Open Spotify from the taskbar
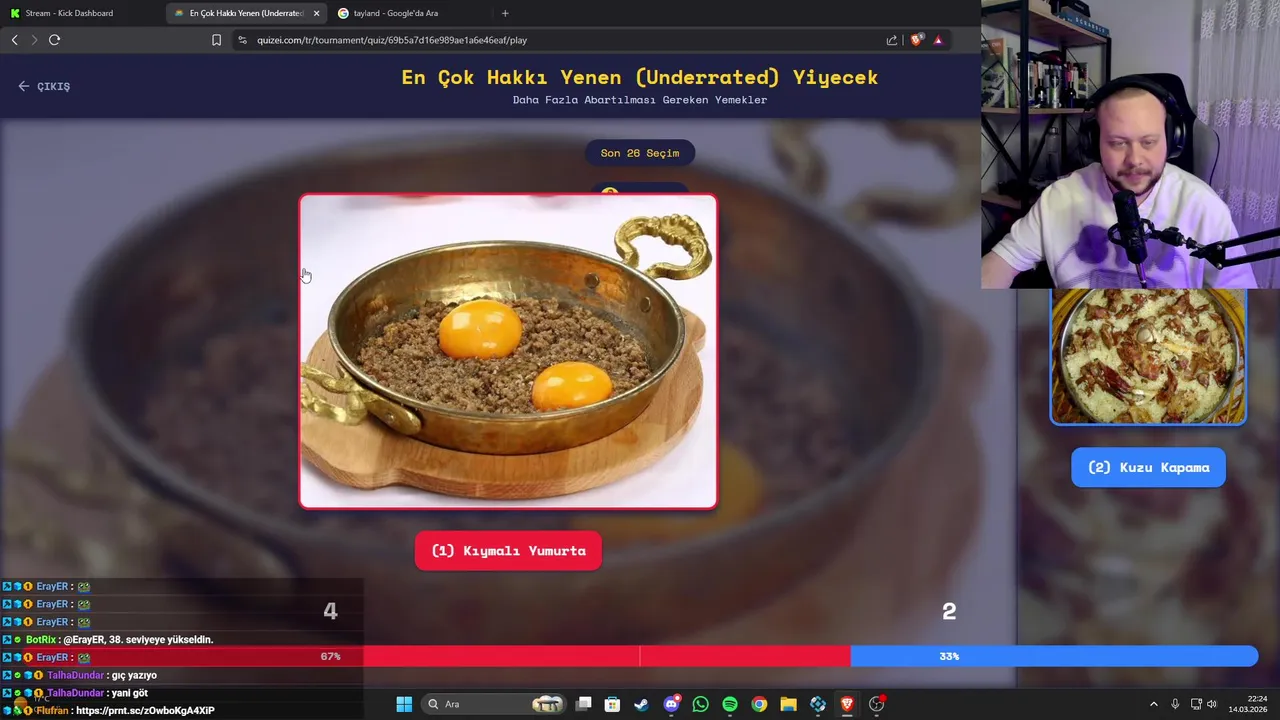The height and width of the screenshot is (720, 1280). (x=730, y=704)
